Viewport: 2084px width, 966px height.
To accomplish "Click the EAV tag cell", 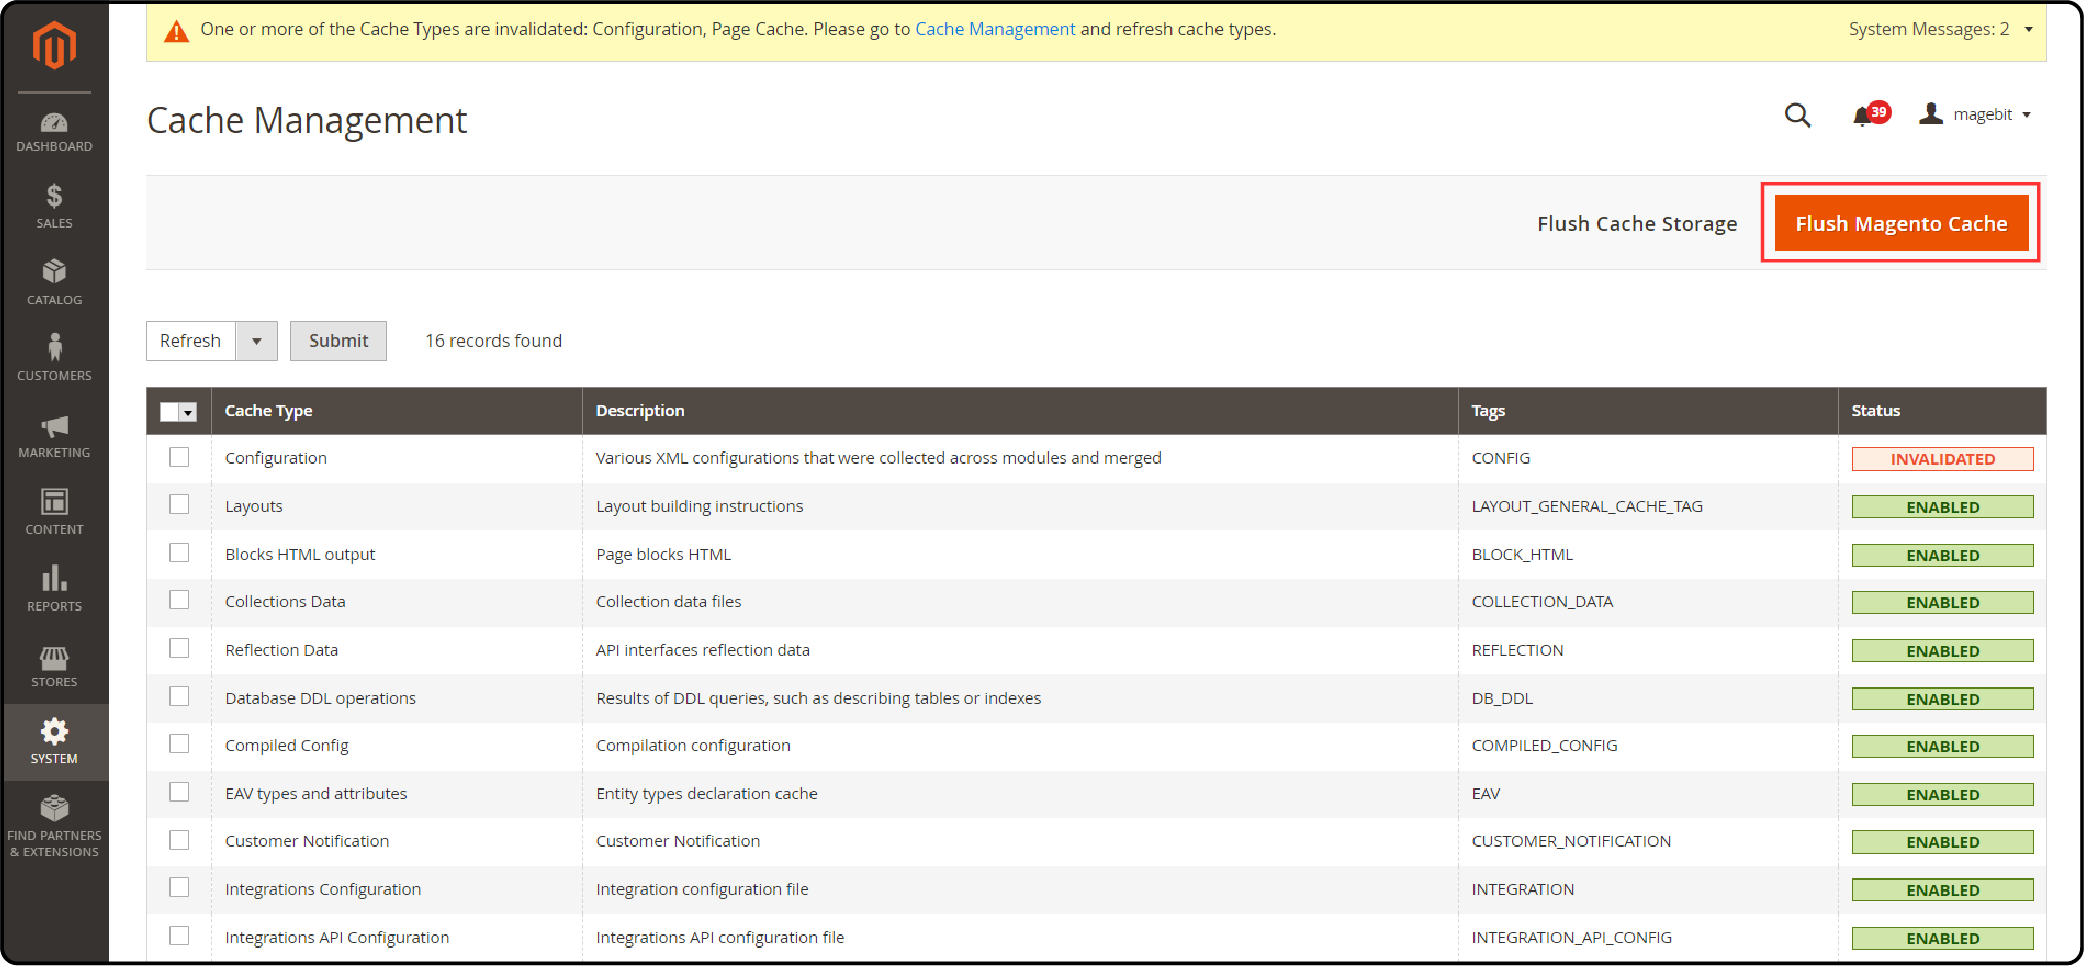I will coord(1486,793).
